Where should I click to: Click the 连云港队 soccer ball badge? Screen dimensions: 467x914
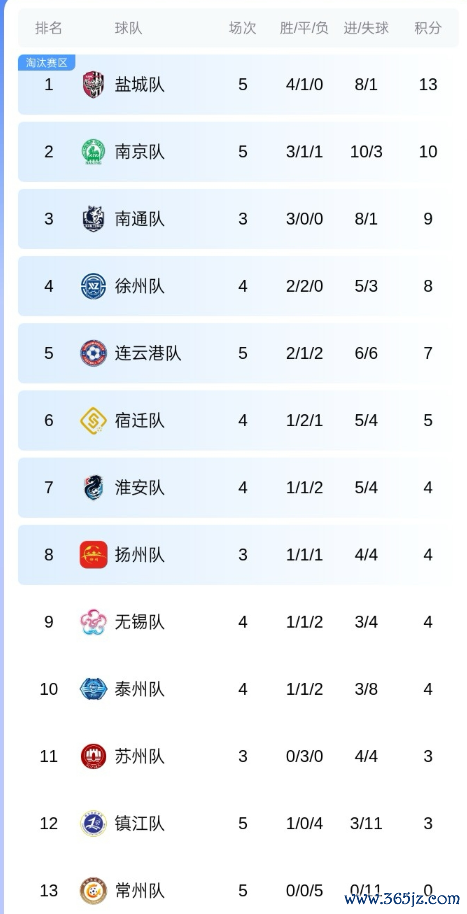[93, 353]
